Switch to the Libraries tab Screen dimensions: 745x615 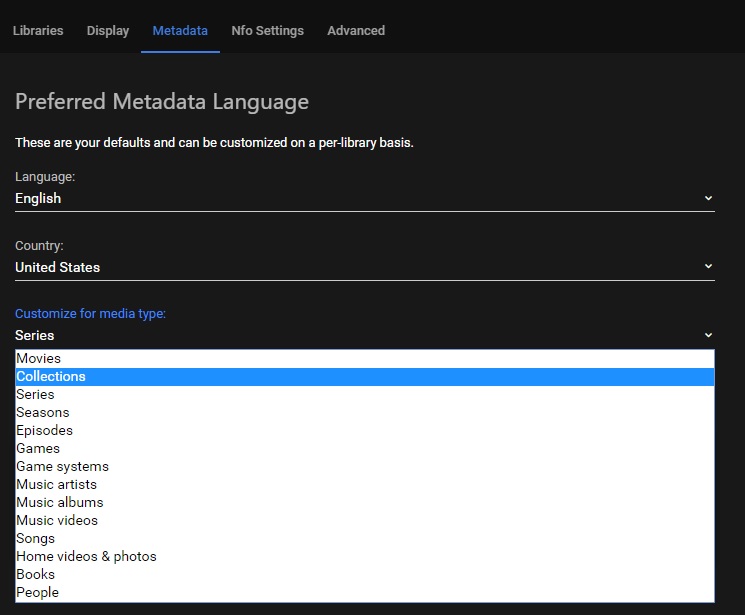38,30
